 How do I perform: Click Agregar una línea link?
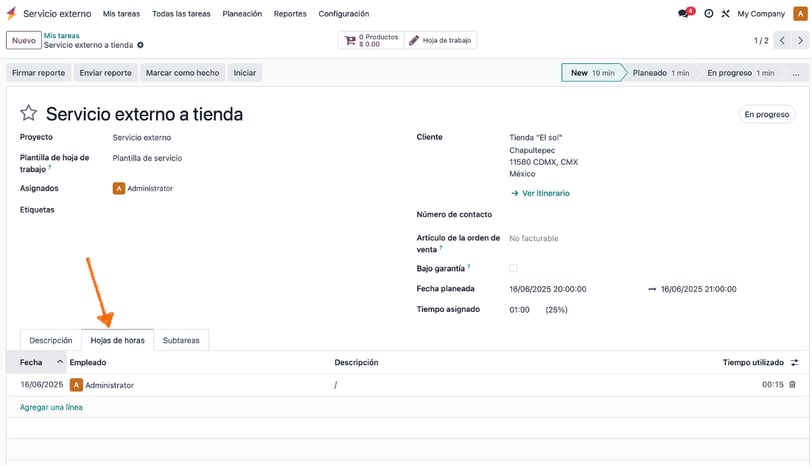(51, 407)
